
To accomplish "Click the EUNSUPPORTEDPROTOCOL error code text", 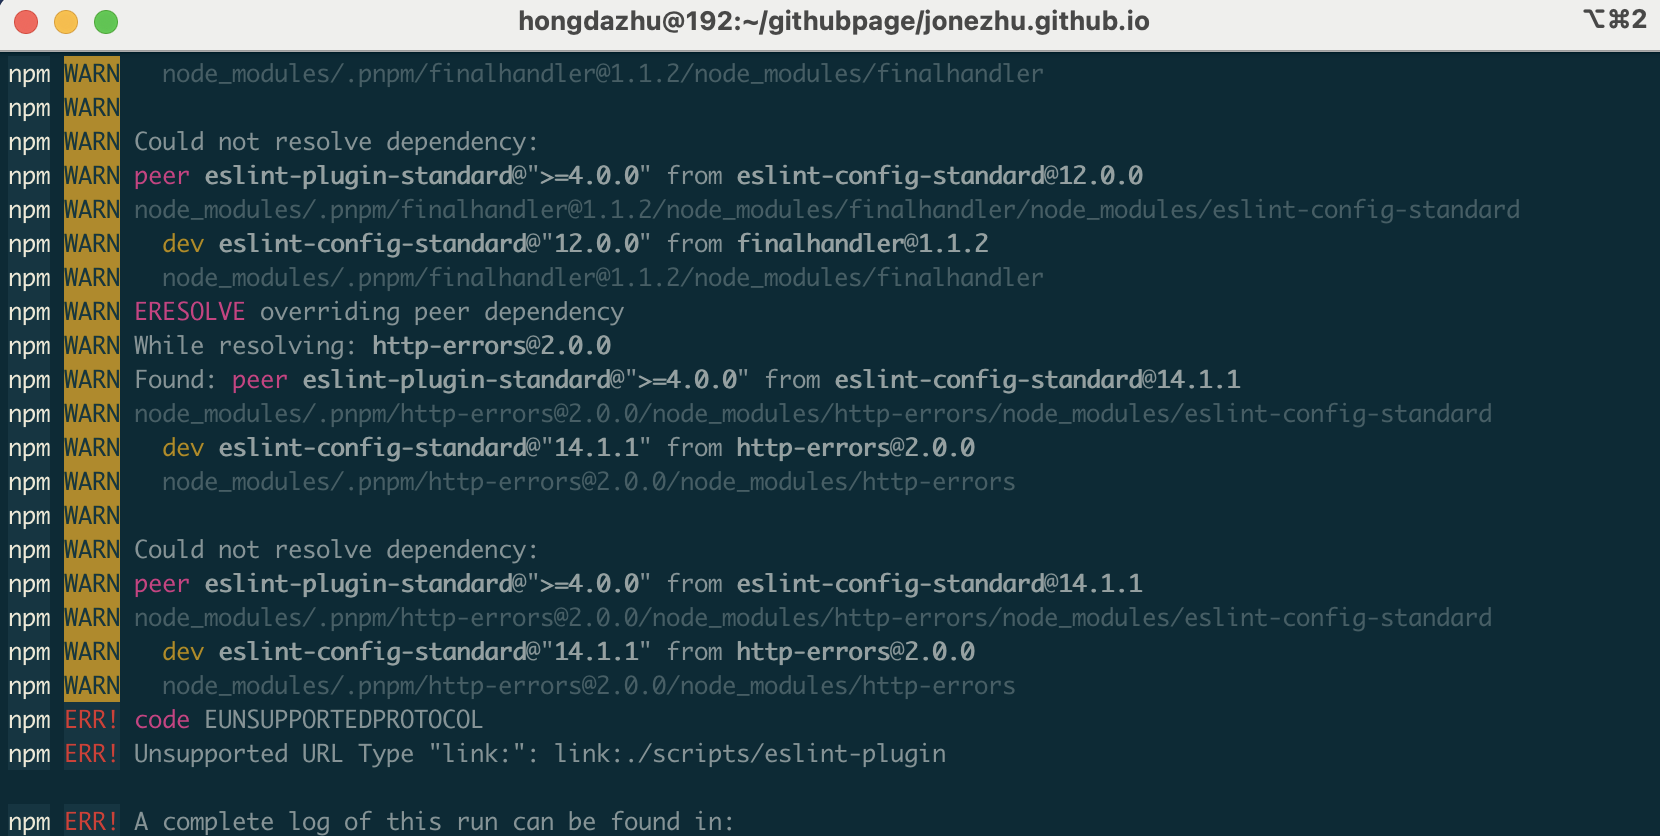I will (343, 720).
